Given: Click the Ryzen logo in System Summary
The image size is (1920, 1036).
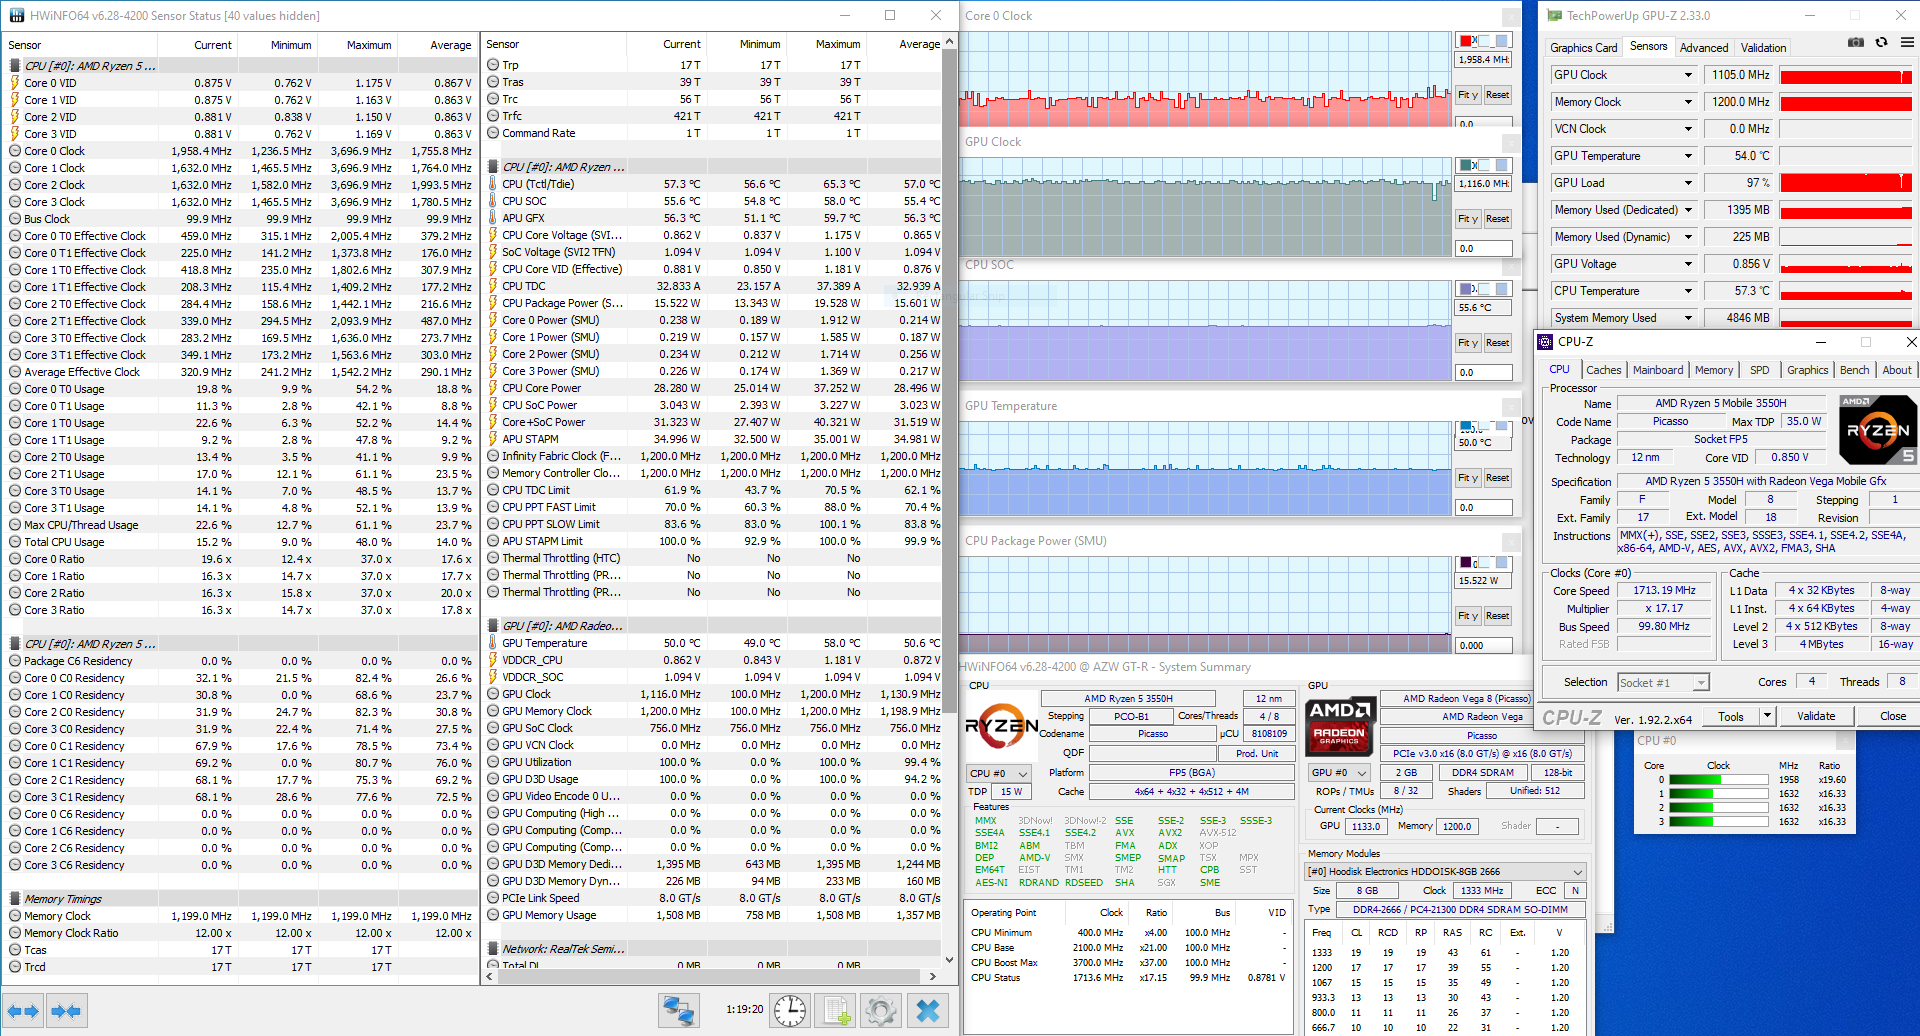Looking at the screenshot, I should click(1002, 726).
